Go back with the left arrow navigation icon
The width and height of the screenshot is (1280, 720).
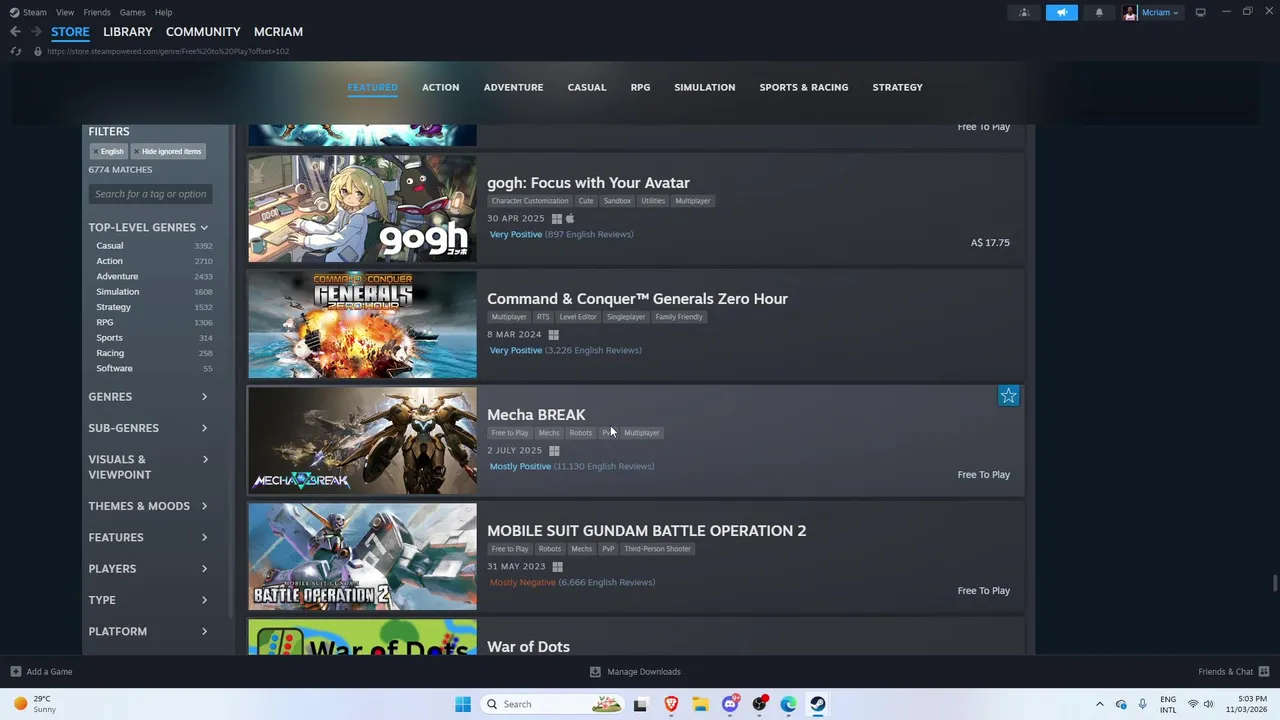[x=15, y=32]
